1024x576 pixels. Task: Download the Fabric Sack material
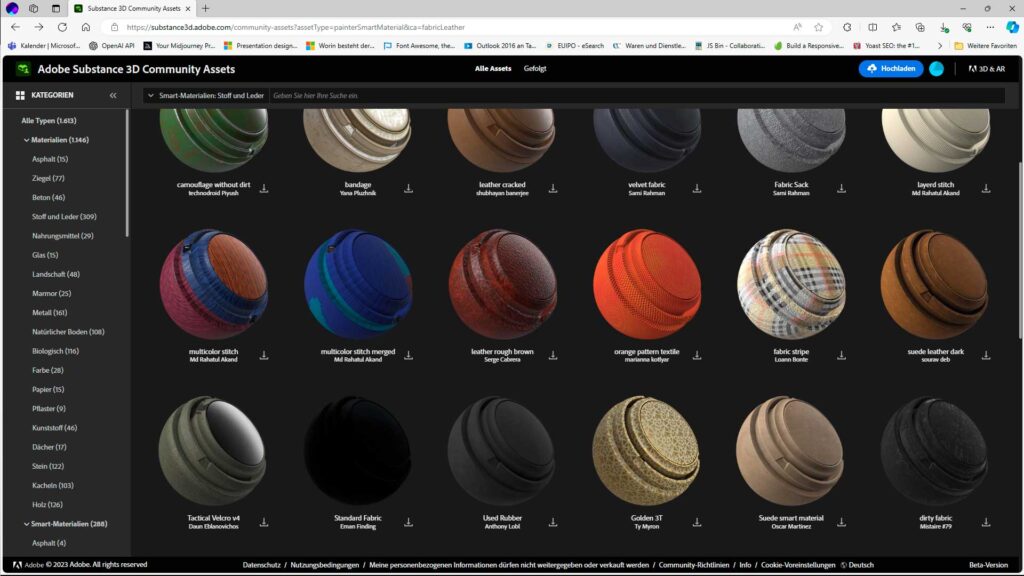click(x=841, y=188)
